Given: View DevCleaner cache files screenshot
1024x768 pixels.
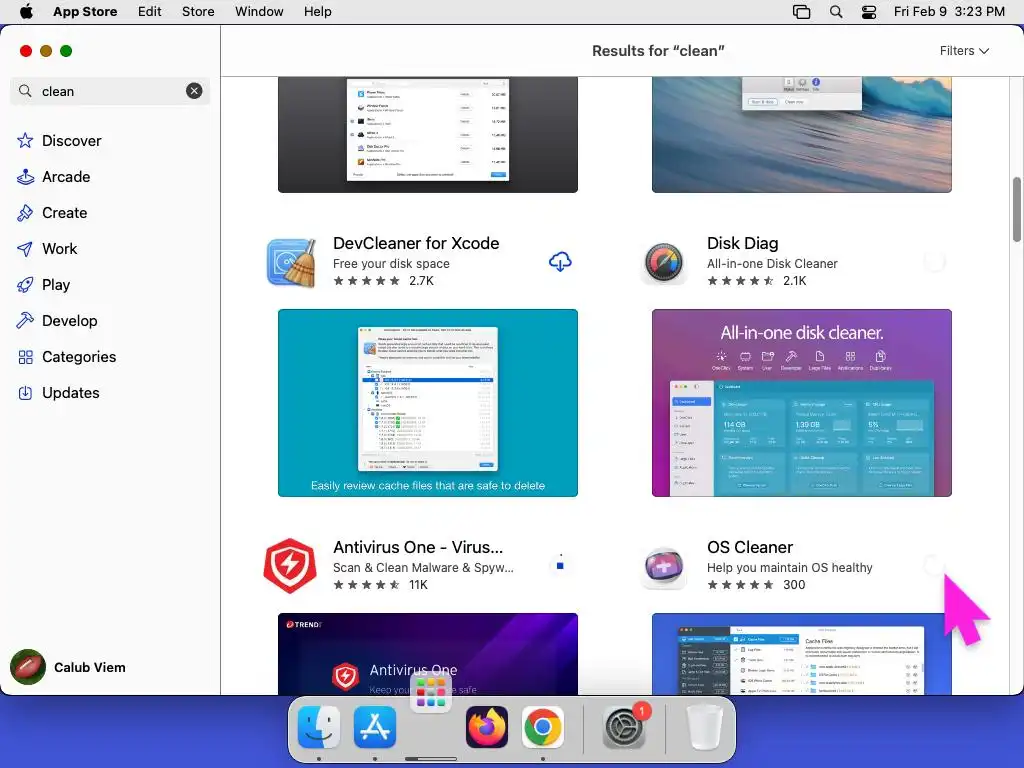Looking at the screenshot, I should coord(428,403).
